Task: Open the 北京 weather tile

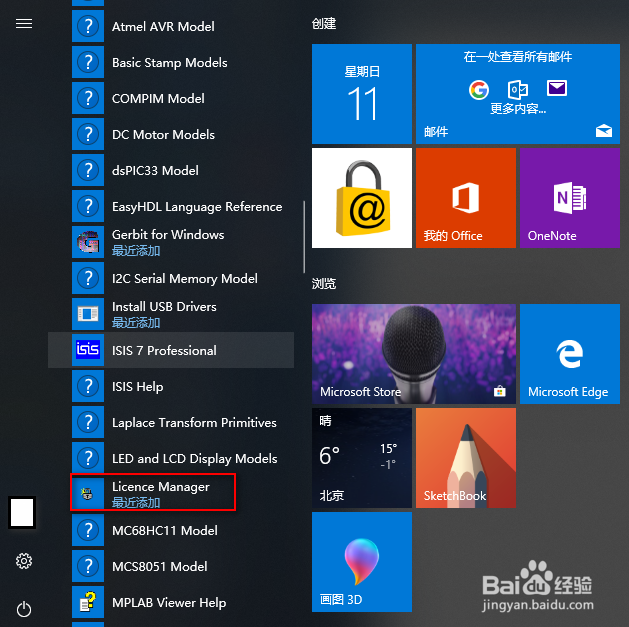Action: coord(362,458)
